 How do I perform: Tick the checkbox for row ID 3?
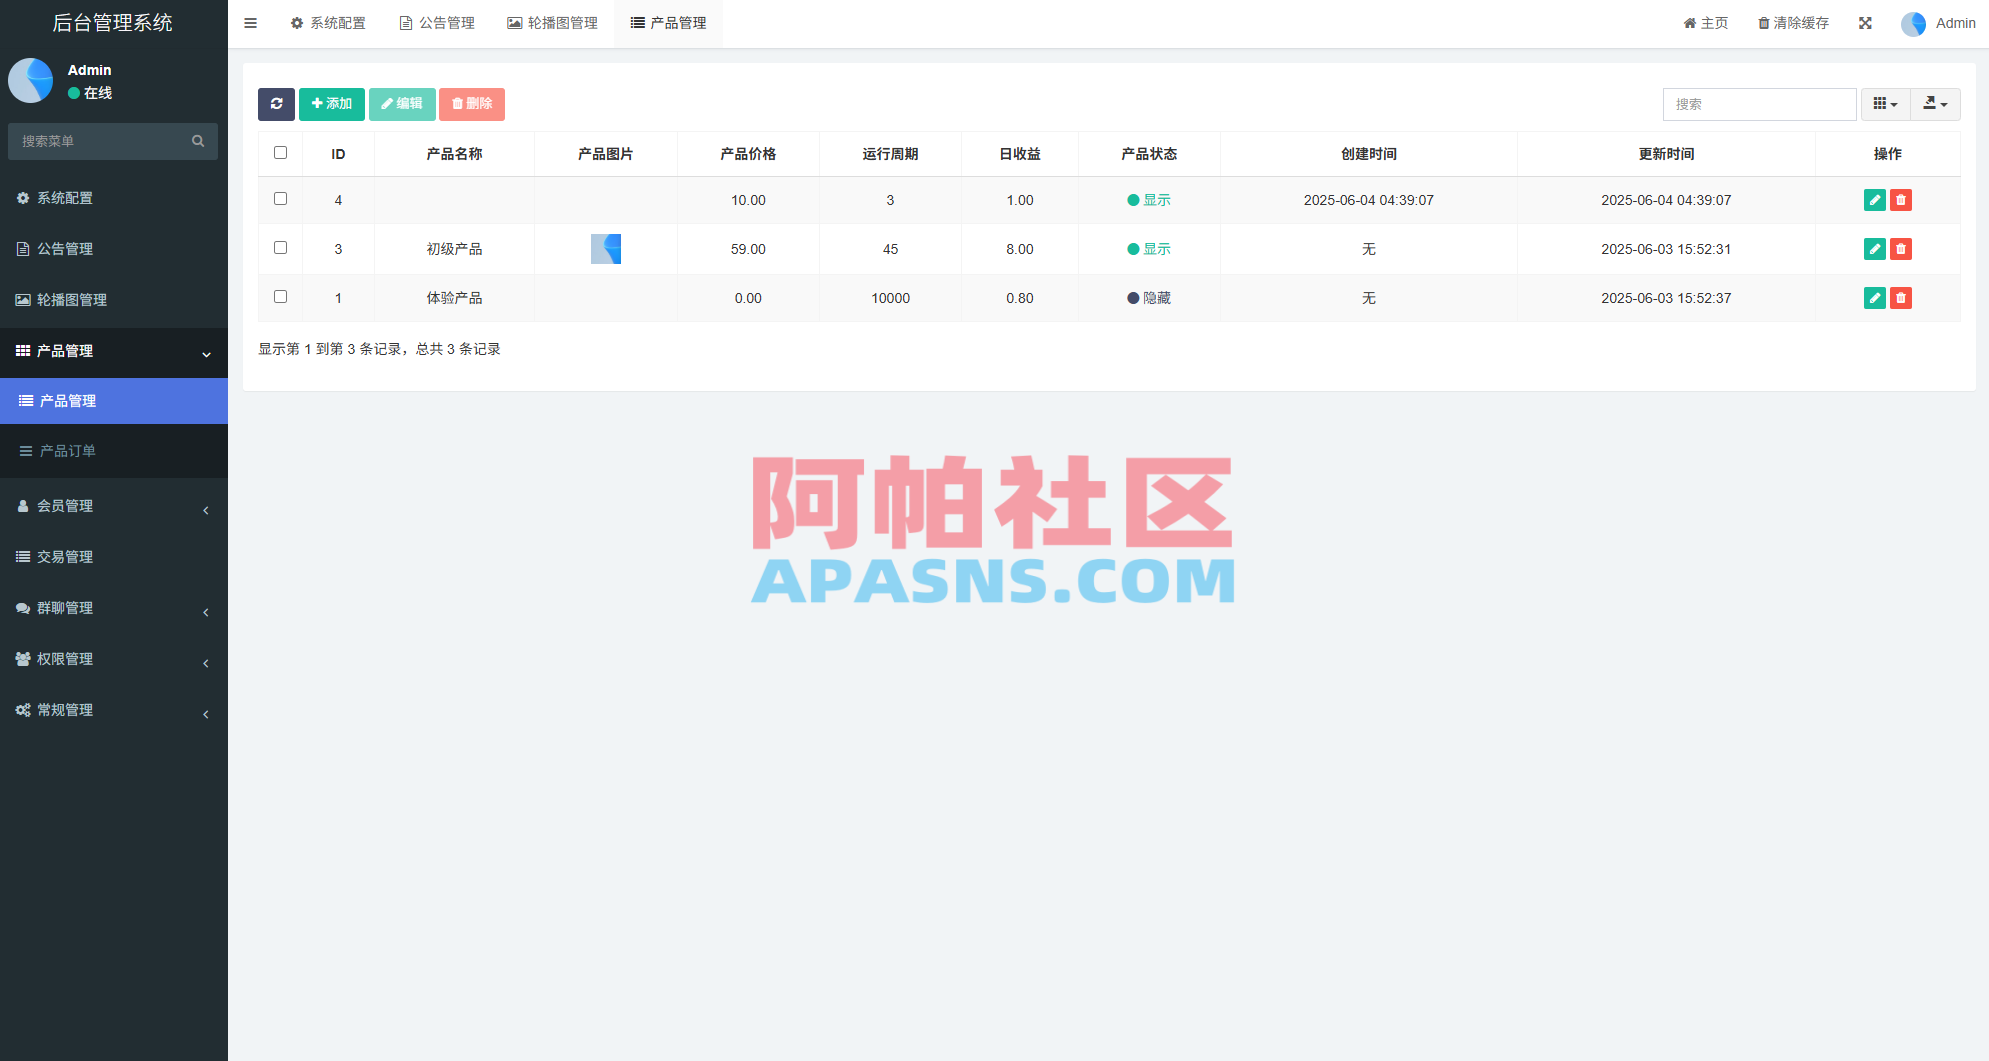tap(280, 247)
